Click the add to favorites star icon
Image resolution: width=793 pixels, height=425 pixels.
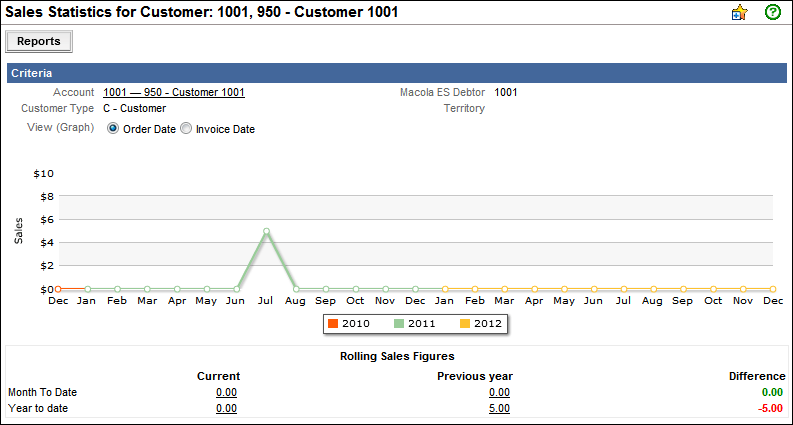click(x=740, y=13)
